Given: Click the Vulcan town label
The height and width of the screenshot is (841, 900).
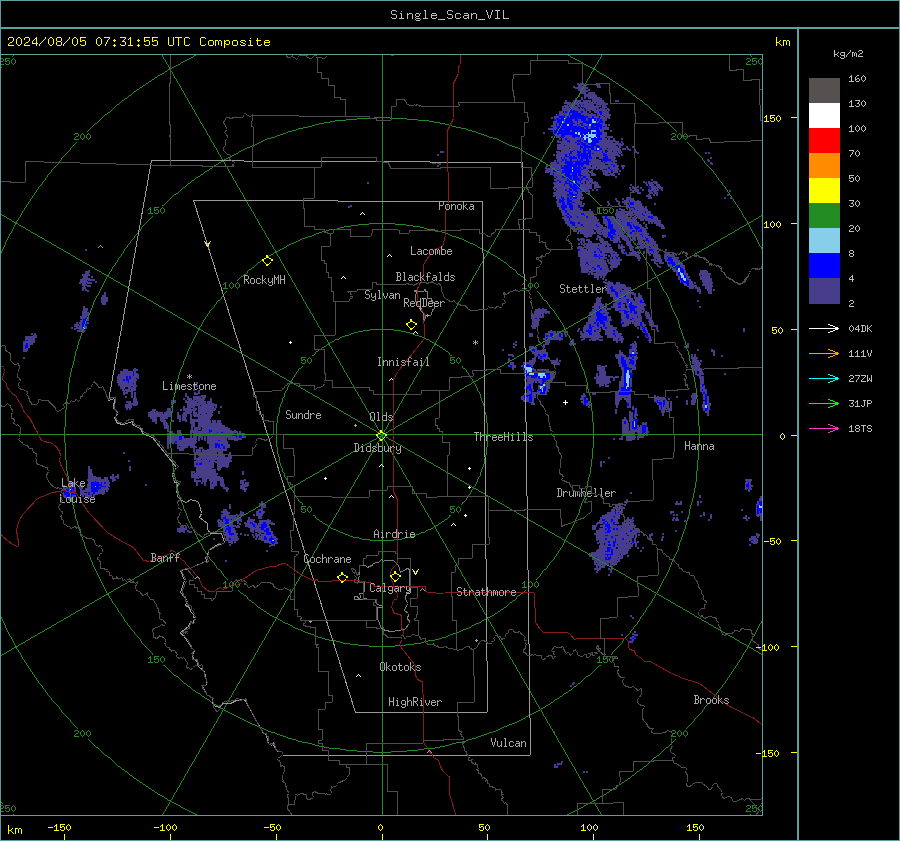Looking at the screenshot, I should click(509, 743).
